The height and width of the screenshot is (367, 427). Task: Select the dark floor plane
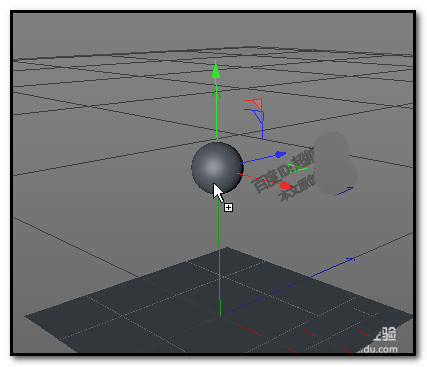click(218, 300)
